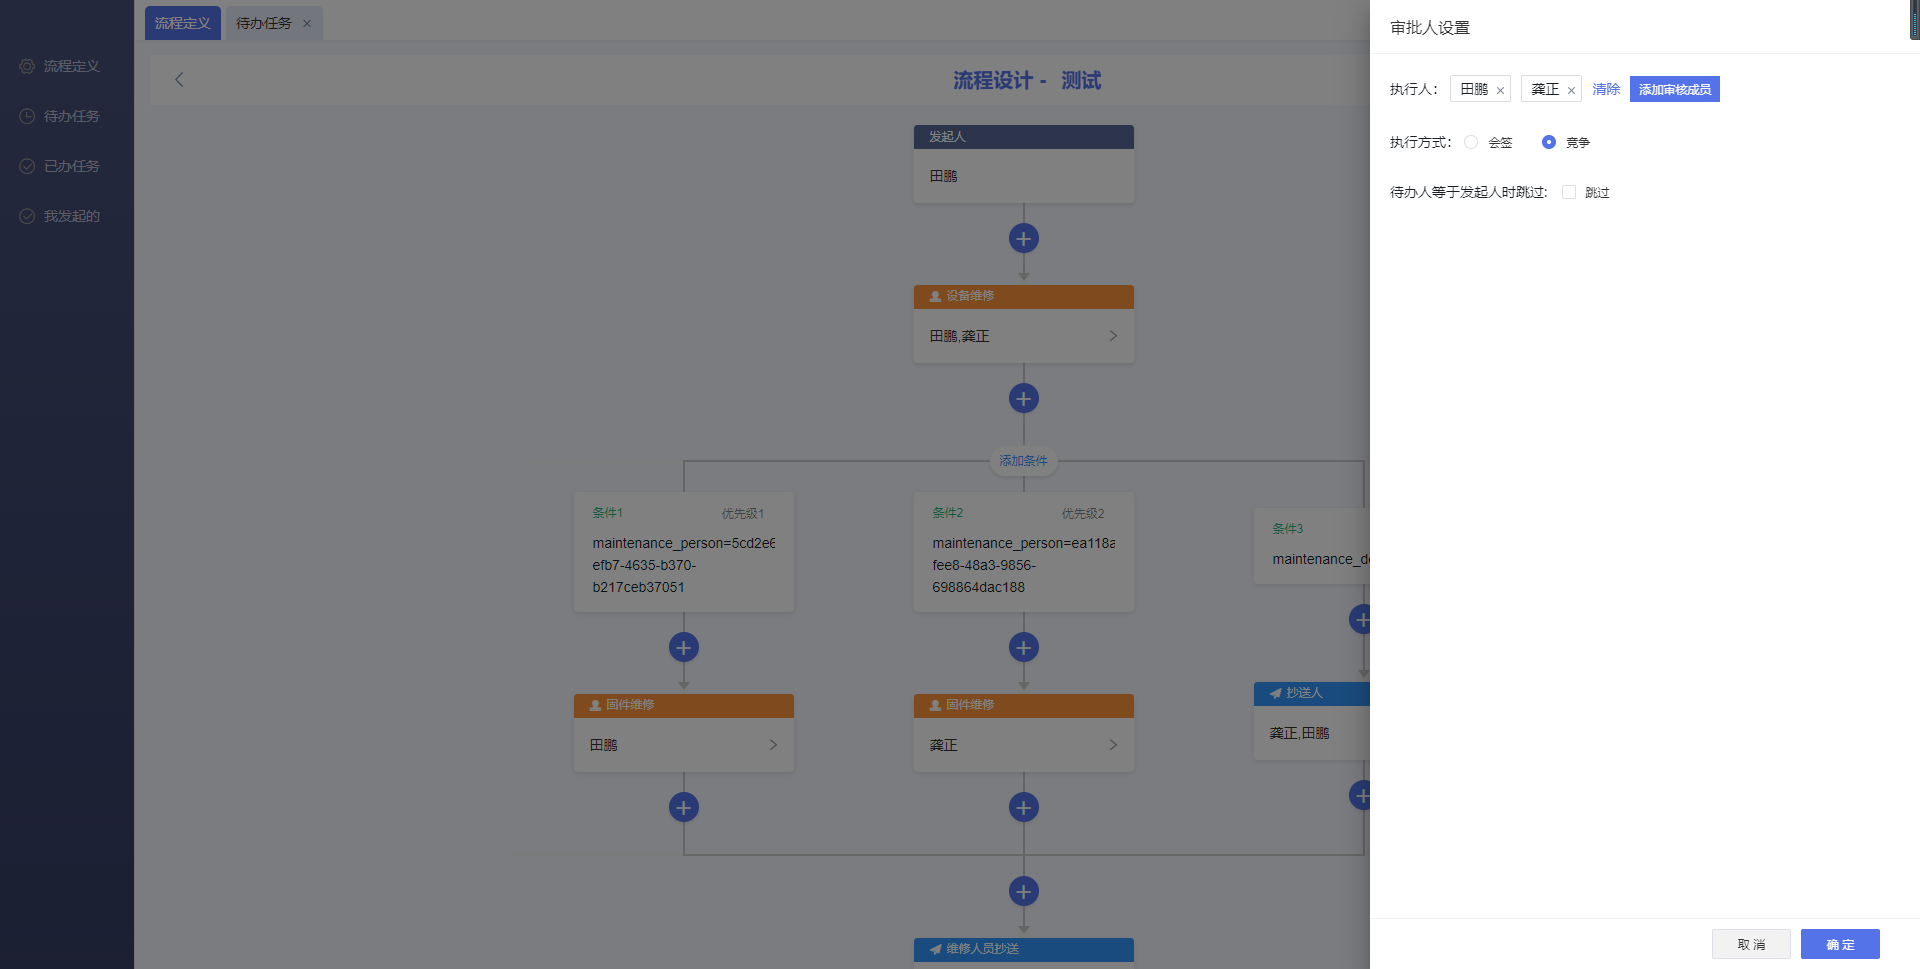1920x969 pixels.
Task: Enable the 跳过 checkbox
Action: click(1568, 192)
